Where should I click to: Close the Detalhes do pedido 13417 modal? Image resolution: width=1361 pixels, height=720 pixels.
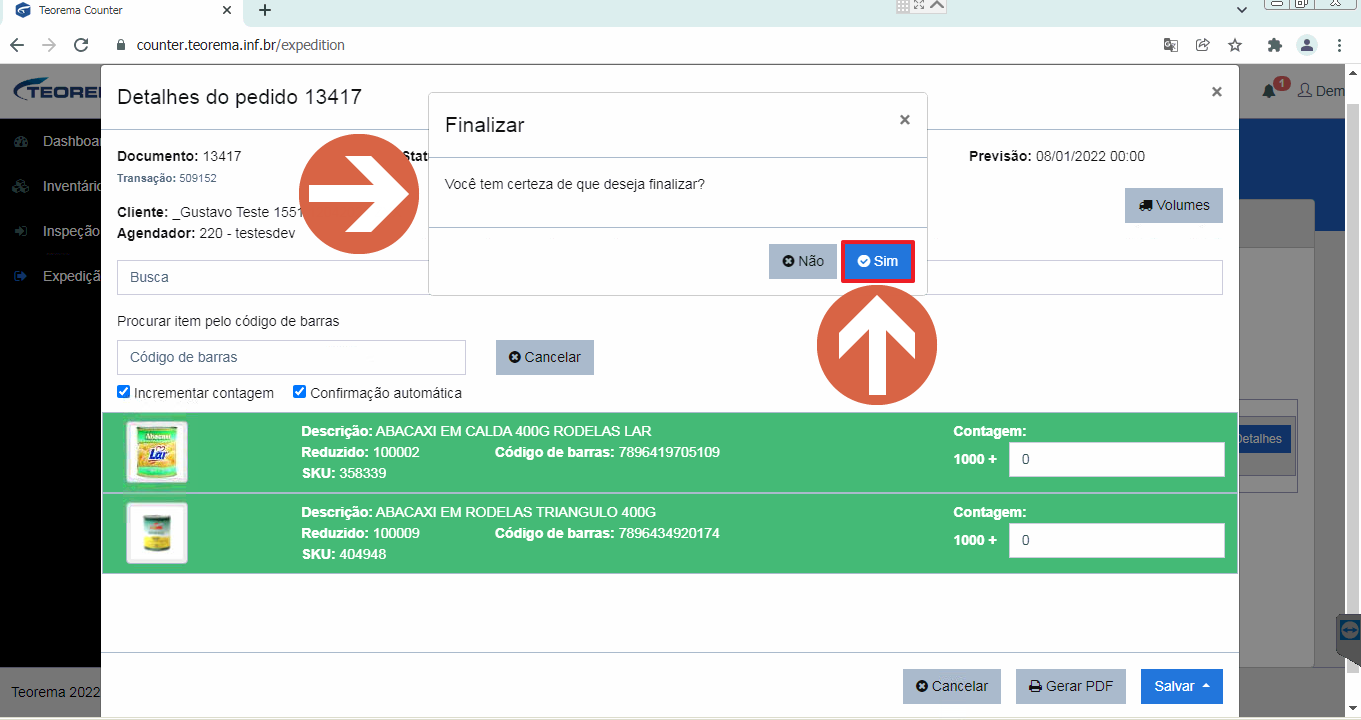[1217, 92]
